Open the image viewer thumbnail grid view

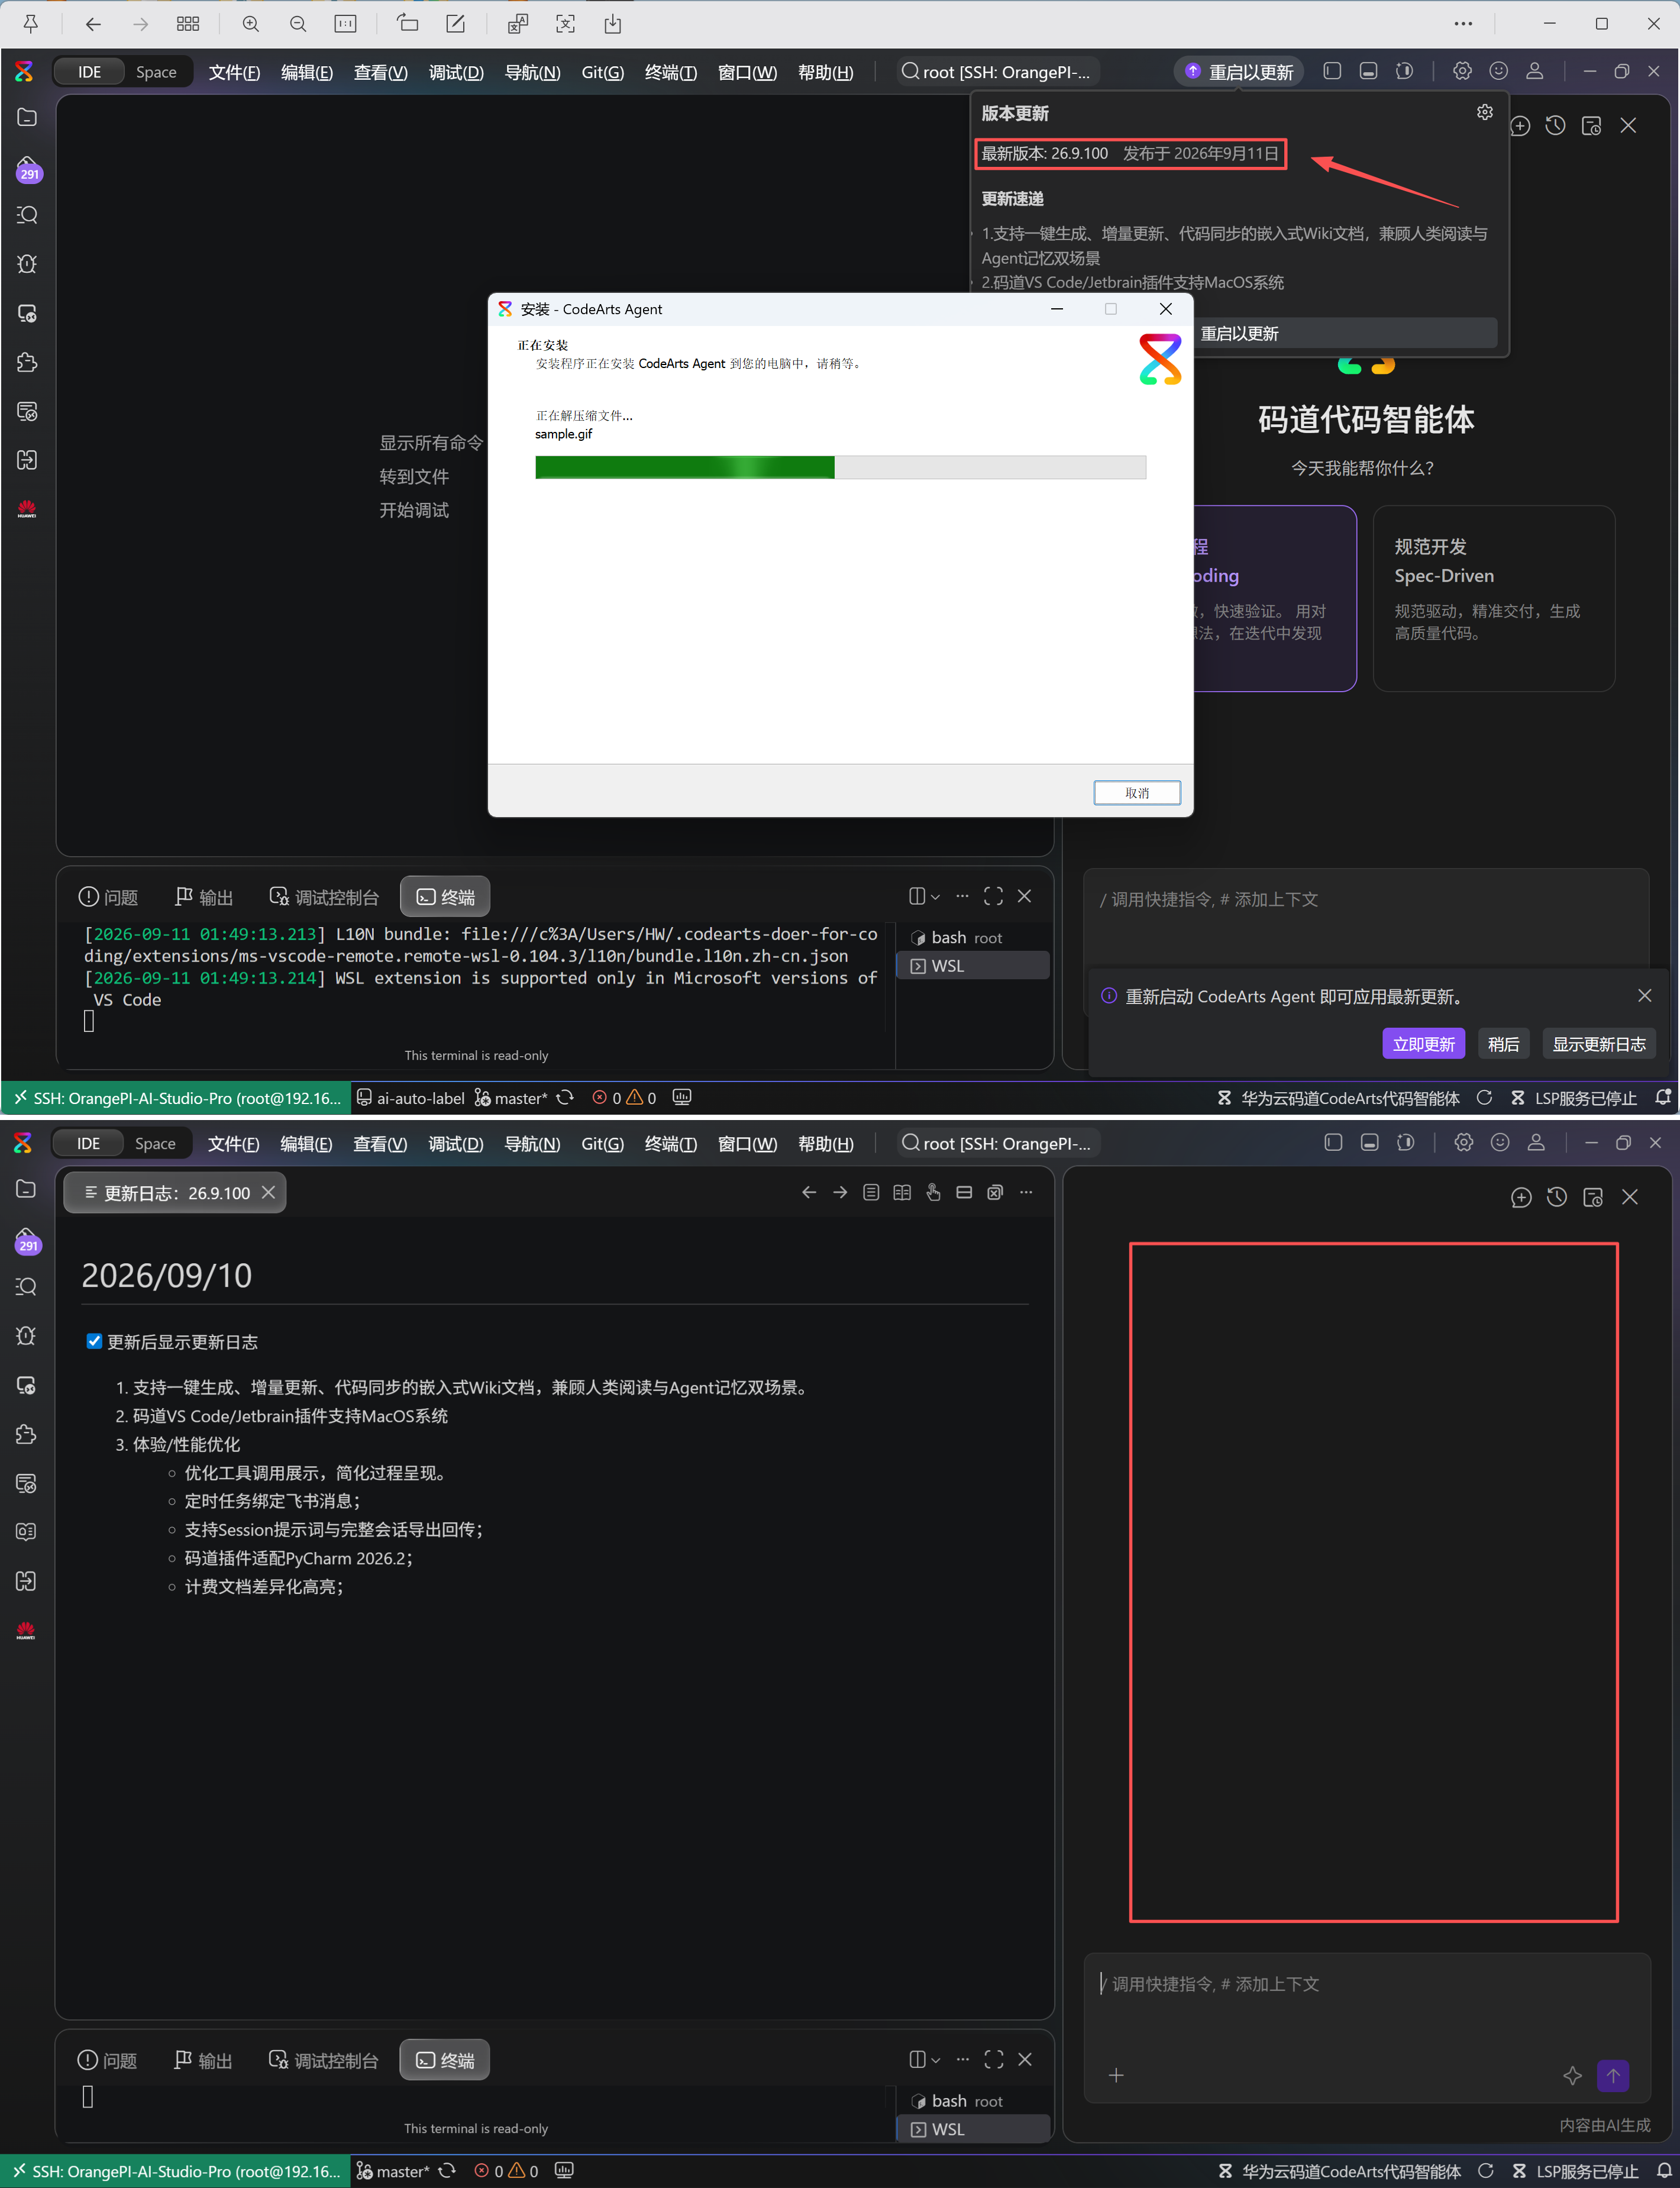(188, 23)
